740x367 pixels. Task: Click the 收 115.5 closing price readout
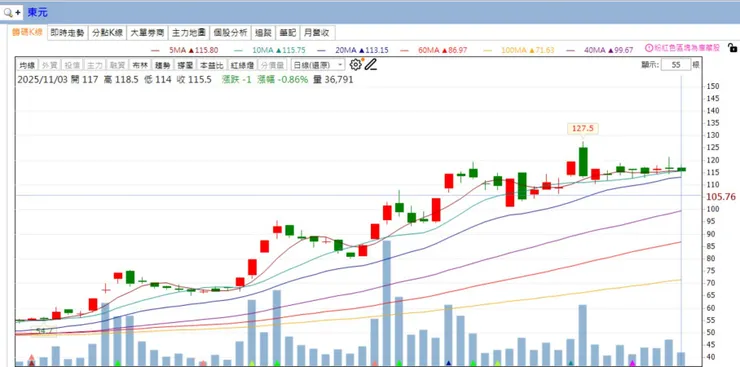194,80
